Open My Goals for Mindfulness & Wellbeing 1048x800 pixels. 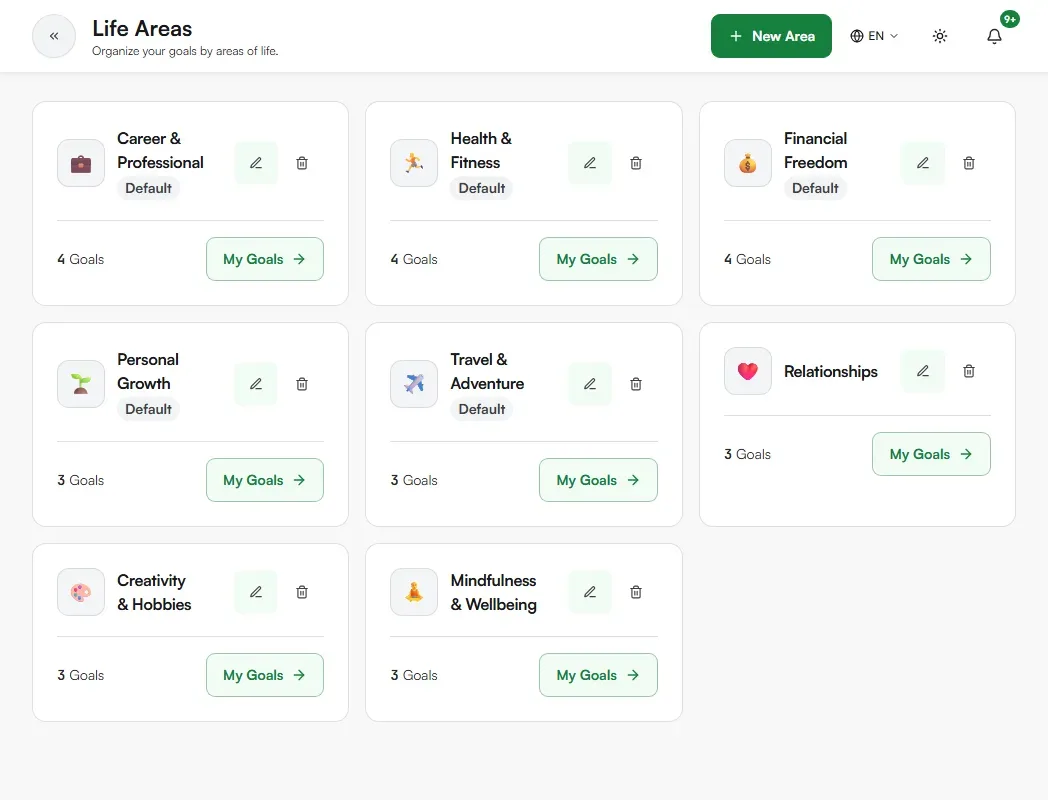[x=598, y=675]
